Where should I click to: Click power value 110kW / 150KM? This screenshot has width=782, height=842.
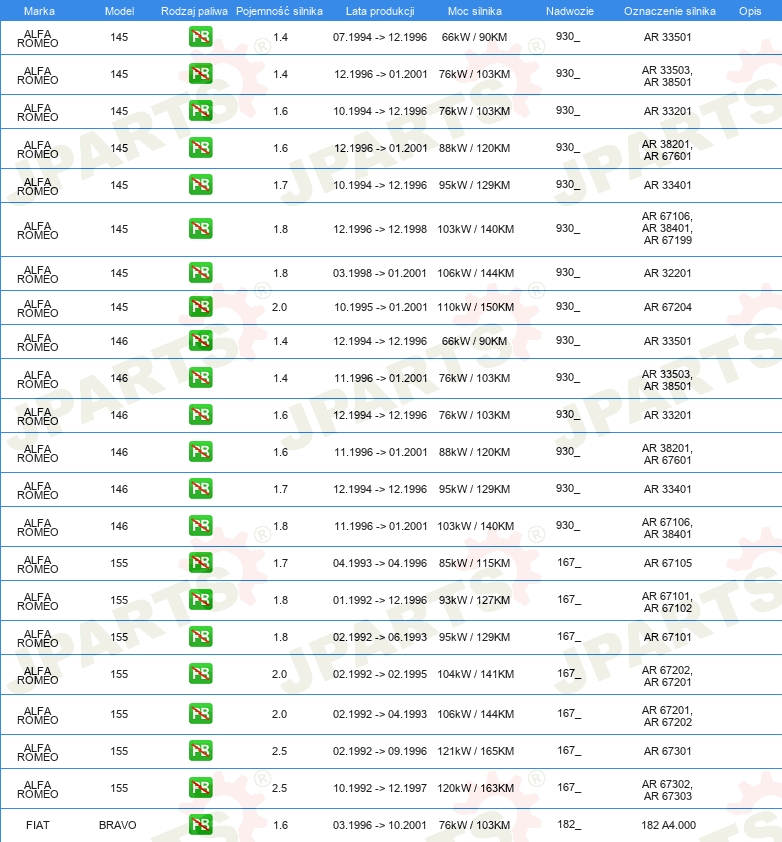475,307
